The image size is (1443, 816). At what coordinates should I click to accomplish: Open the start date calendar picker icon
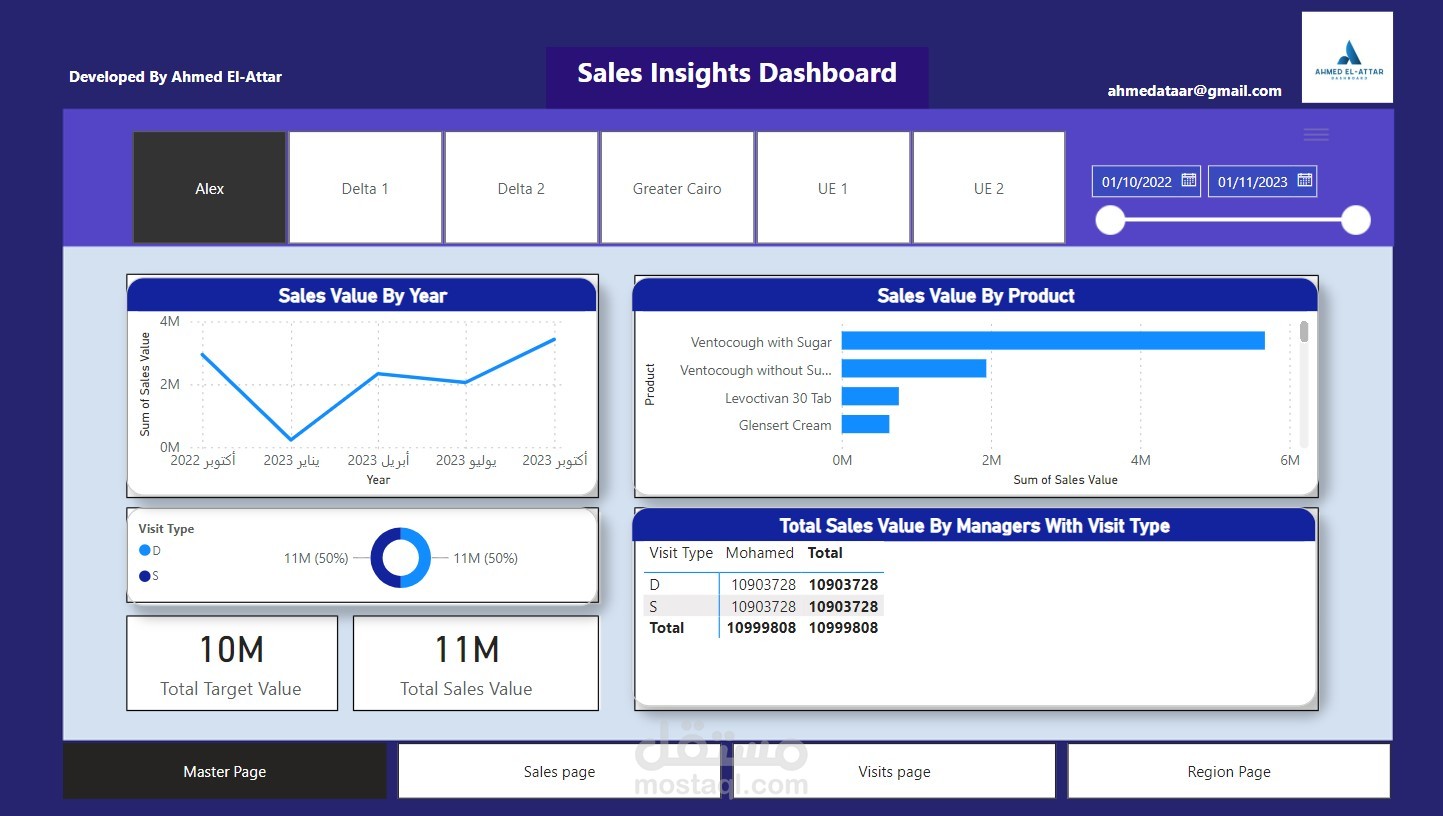1189,181
